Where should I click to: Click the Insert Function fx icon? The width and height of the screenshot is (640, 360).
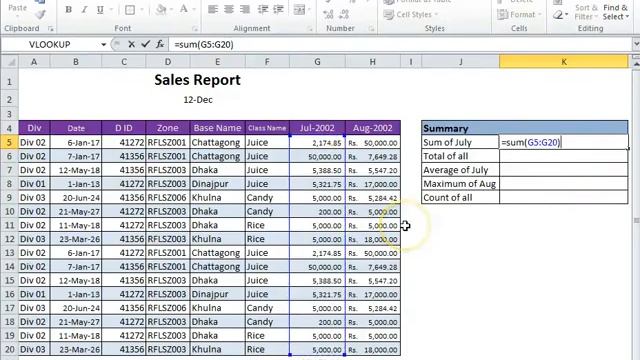click(x=160, y=44)
